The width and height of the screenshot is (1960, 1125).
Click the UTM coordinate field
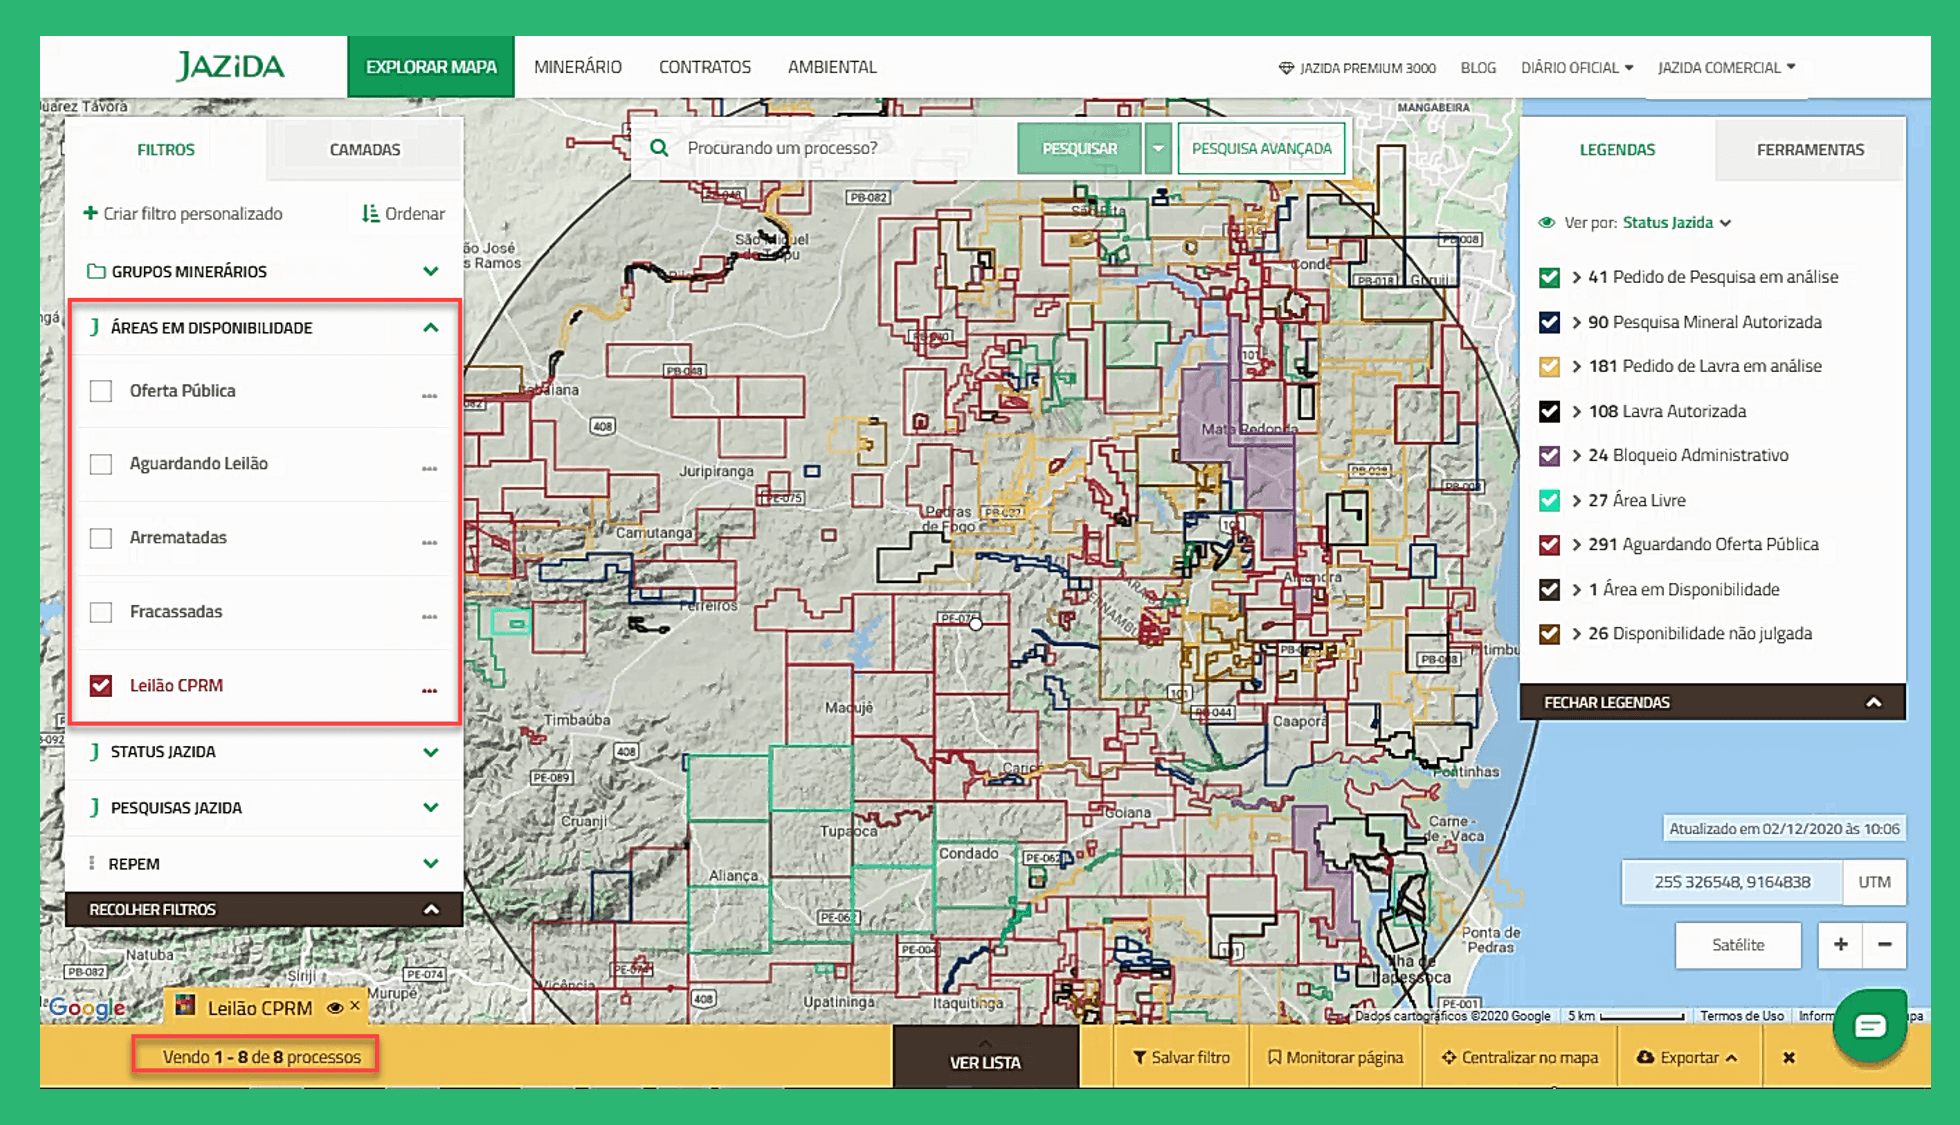1732,882
